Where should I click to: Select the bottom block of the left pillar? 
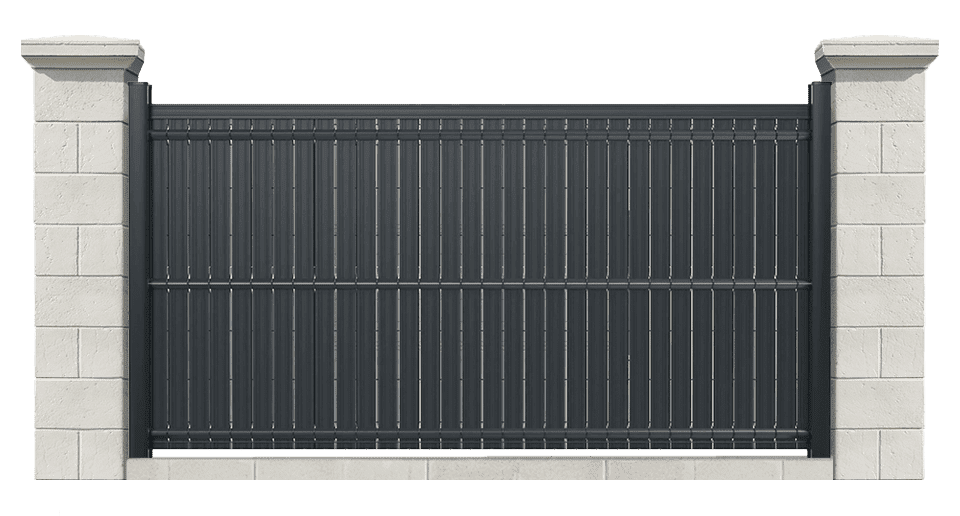point(82,455)
